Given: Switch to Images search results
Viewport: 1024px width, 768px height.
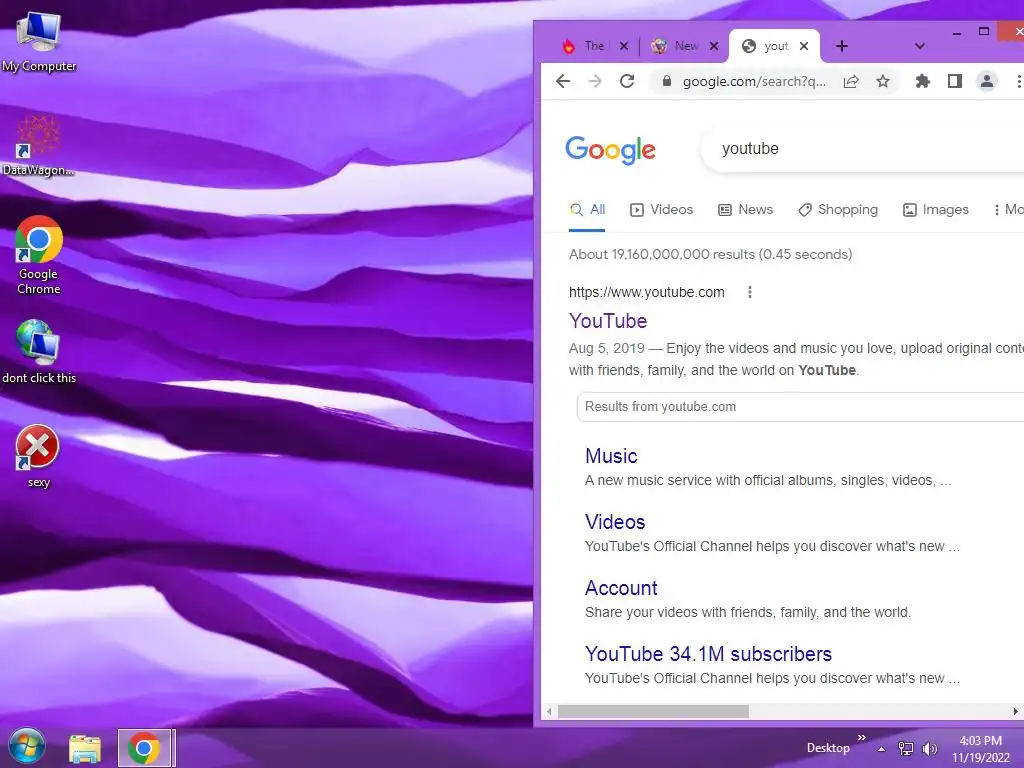Looking at the screenshot, I should pyautogui.click(x=935, y=210).
